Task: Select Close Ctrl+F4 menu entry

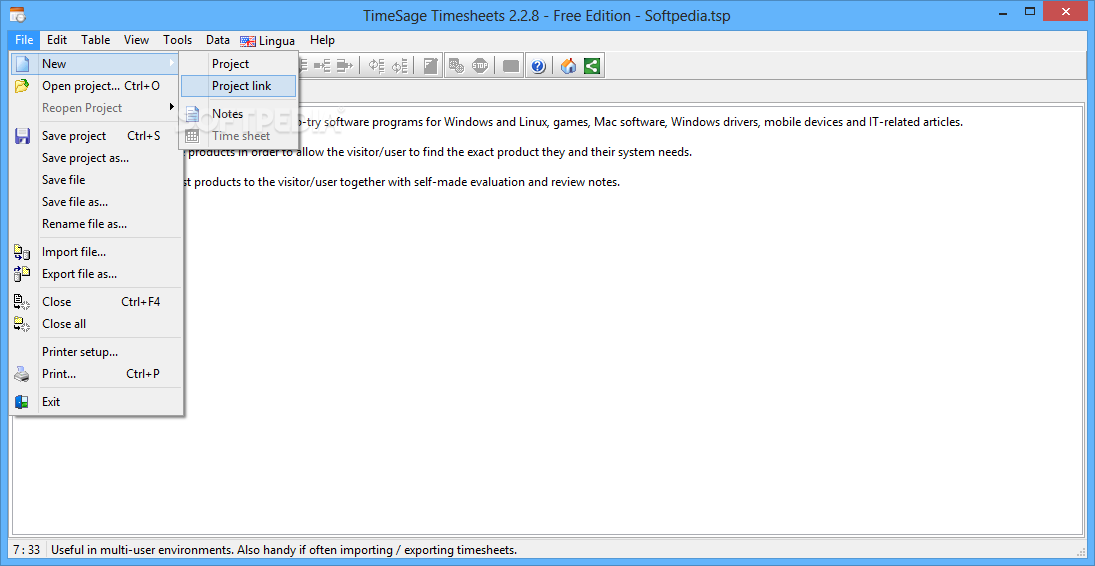Action: 96,302
